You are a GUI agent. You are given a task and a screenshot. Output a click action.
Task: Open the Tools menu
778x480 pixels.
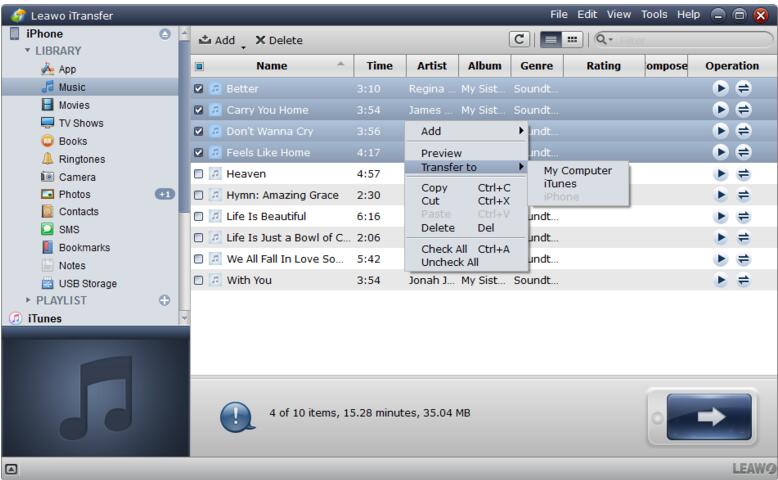tap(654, 15)
